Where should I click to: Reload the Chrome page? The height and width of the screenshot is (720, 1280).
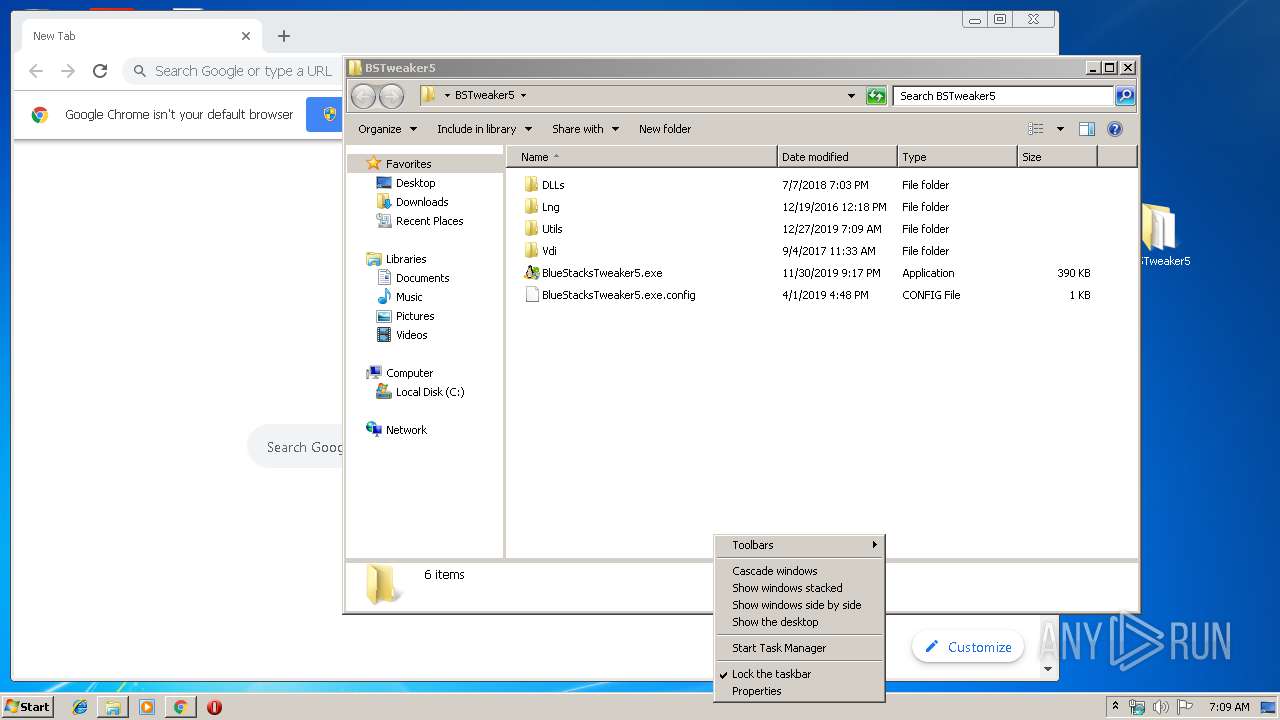100,71
